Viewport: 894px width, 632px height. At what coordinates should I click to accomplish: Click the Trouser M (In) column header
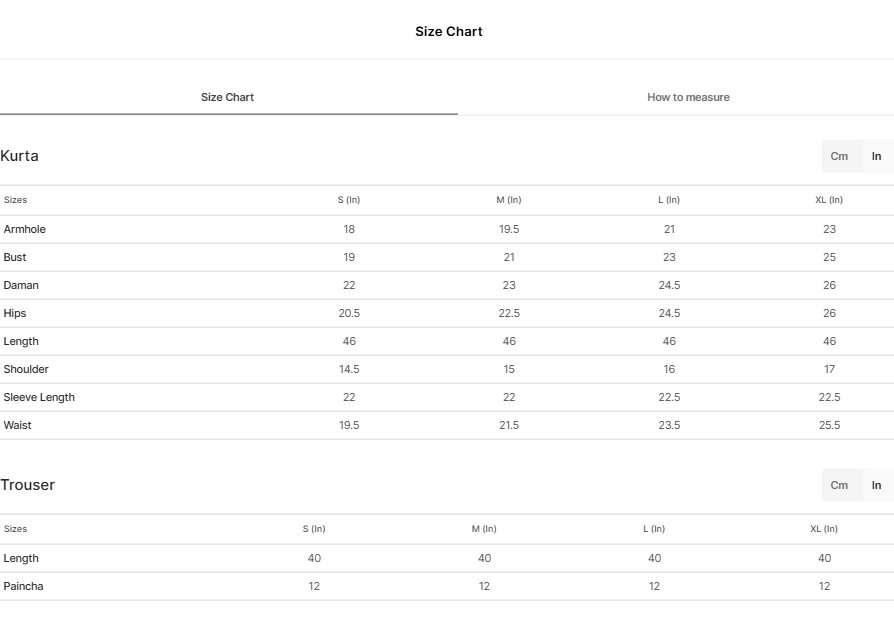click(x=484, y=529)
